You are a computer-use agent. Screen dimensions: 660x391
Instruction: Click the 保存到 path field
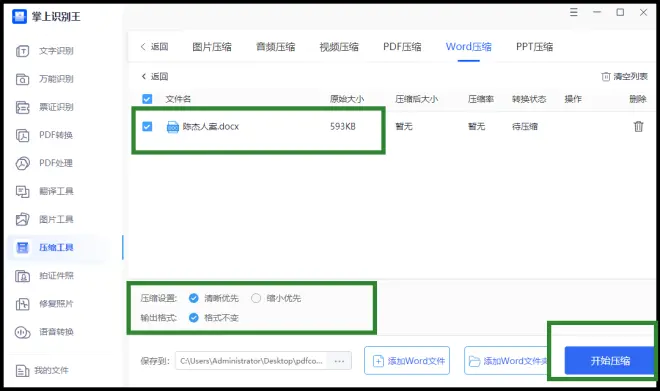(252, 361)
